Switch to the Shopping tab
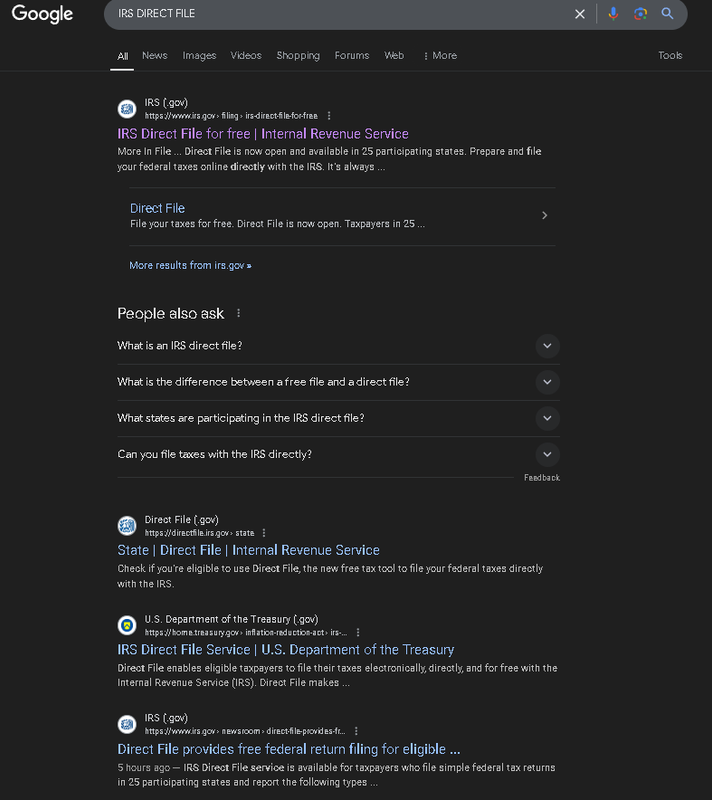The width and height of the screenshot is (712, 800). click(x=298, y=56)
